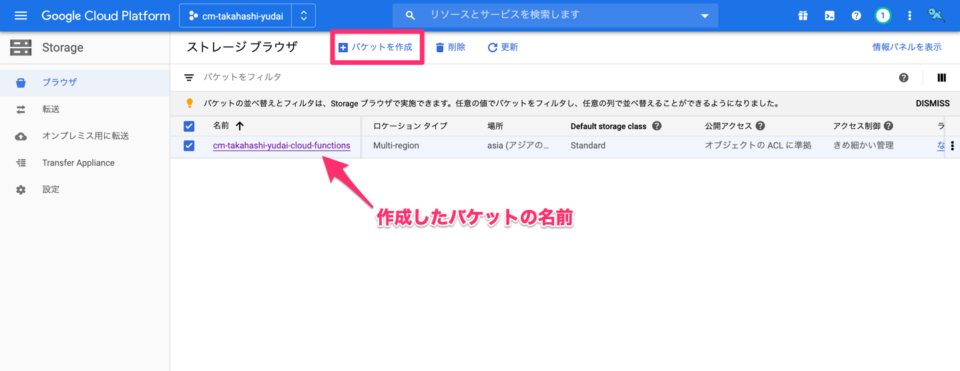Activate Cloud Shell terminal icon
The width and height of the screenshot is (960, 371).
point(829,16)
